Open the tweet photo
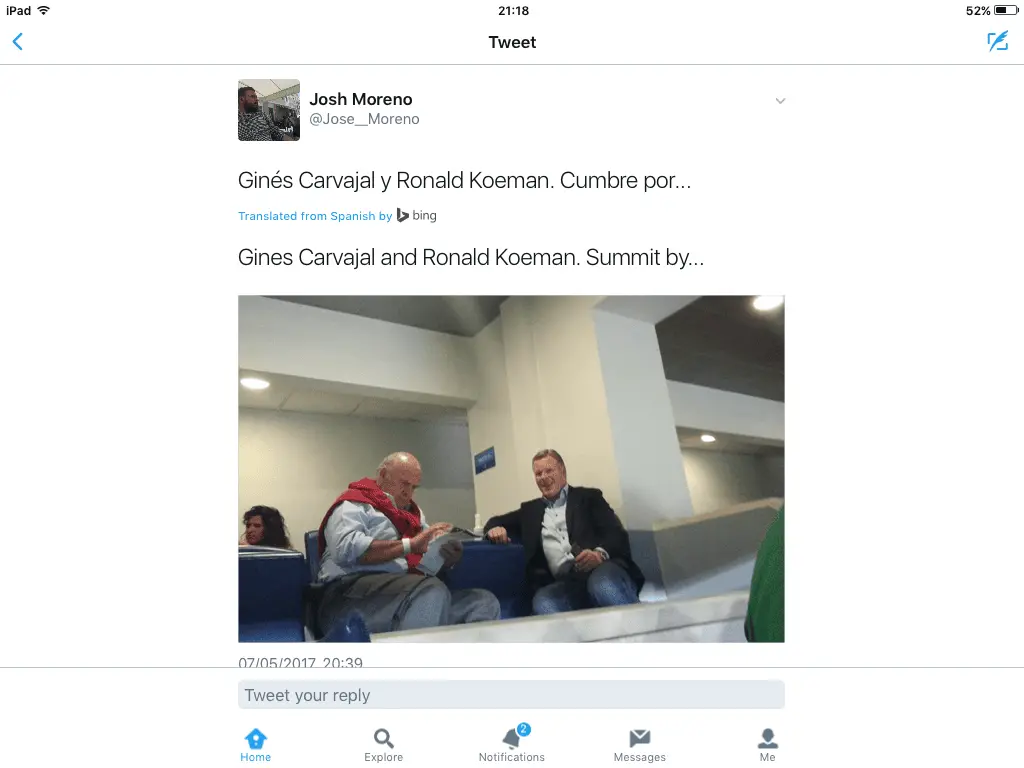This screenshot has height=768, width=1024. (511, 468)
